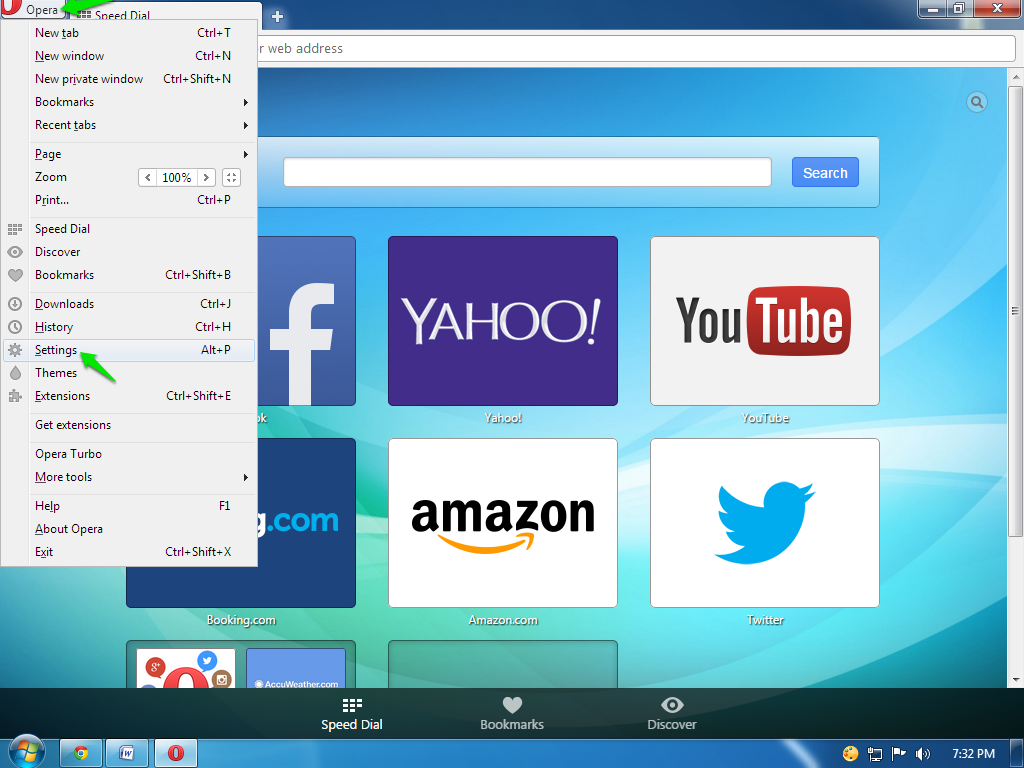Open Help from the menu
This screenshot has width=1024, height=768.
(x=129, y=505)
